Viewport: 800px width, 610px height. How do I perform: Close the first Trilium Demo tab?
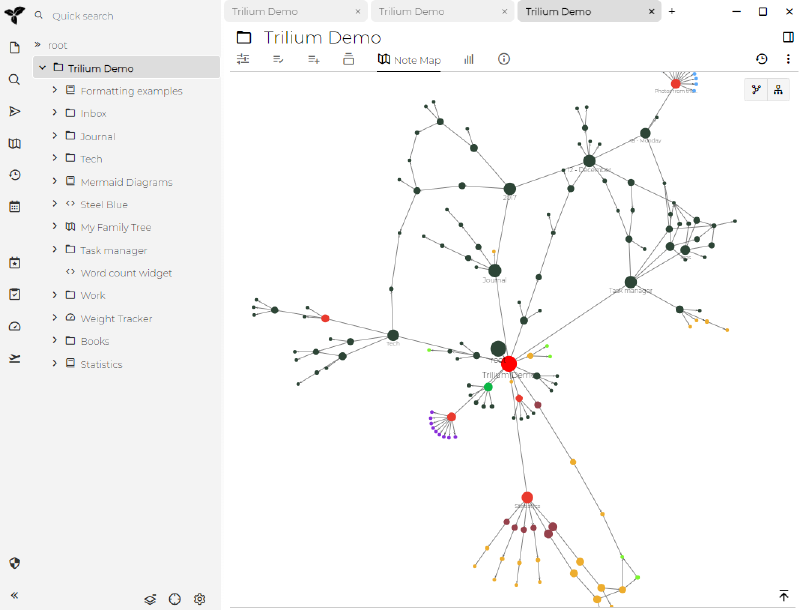click(x=358, y=11)
